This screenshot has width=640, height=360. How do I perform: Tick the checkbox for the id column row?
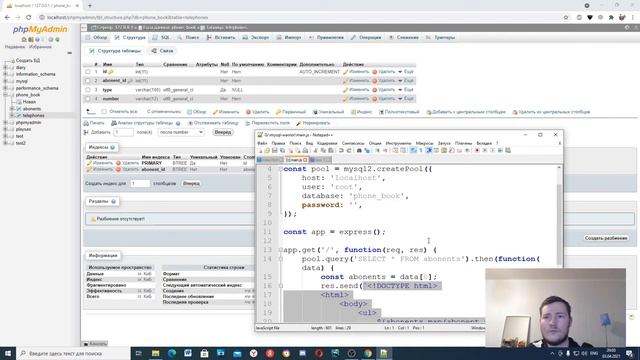(88, 72)
